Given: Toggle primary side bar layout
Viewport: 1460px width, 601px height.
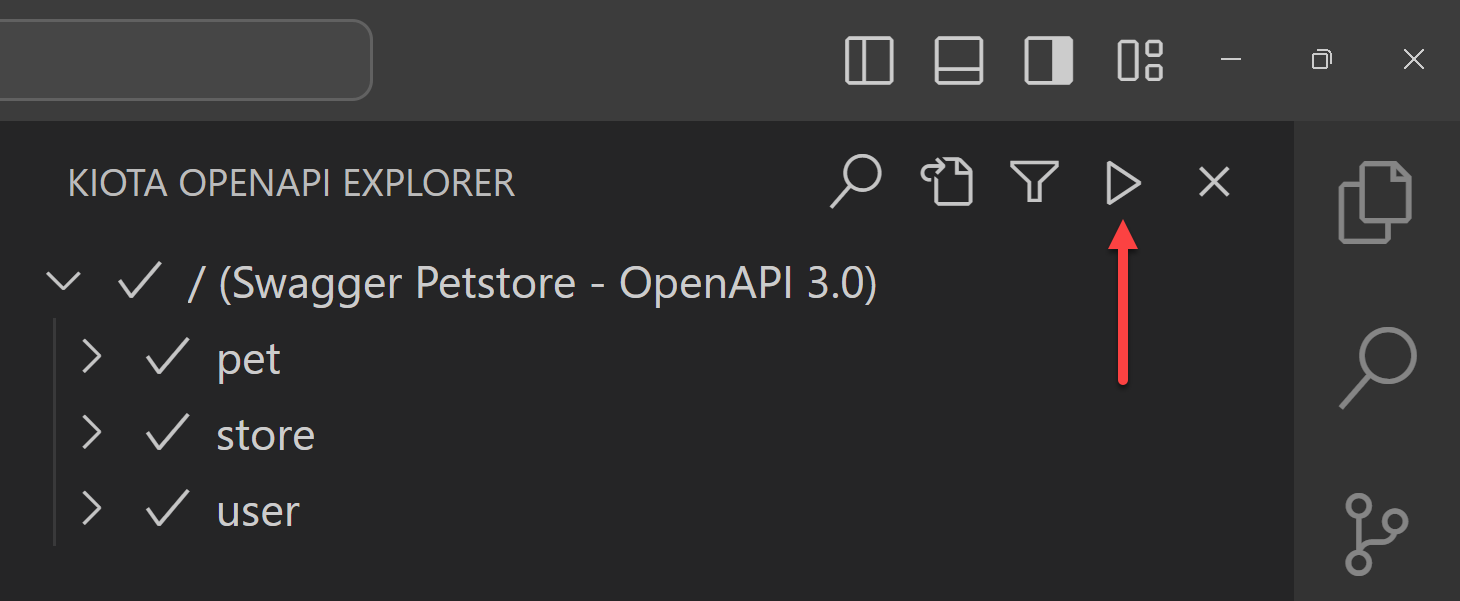Looking at the screenshot, I should click(869, 61).
